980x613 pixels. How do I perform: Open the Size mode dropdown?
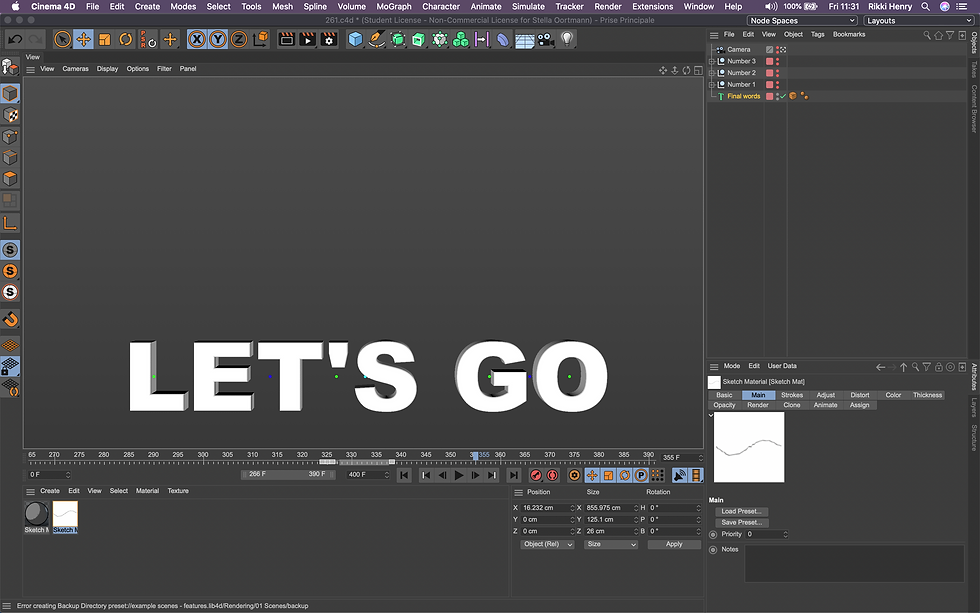pos(611,544)
